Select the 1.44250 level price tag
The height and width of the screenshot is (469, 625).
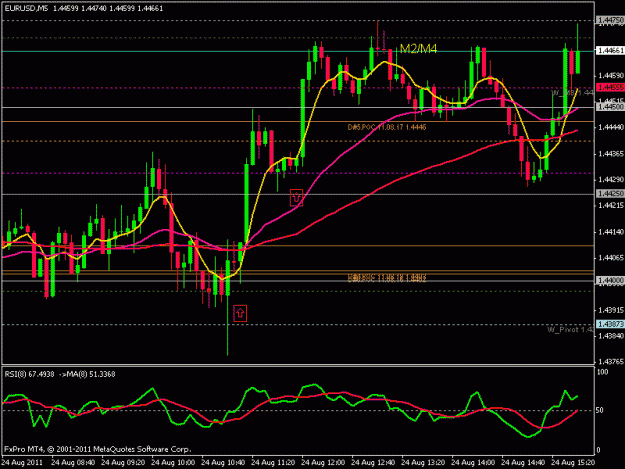point(610,194)
